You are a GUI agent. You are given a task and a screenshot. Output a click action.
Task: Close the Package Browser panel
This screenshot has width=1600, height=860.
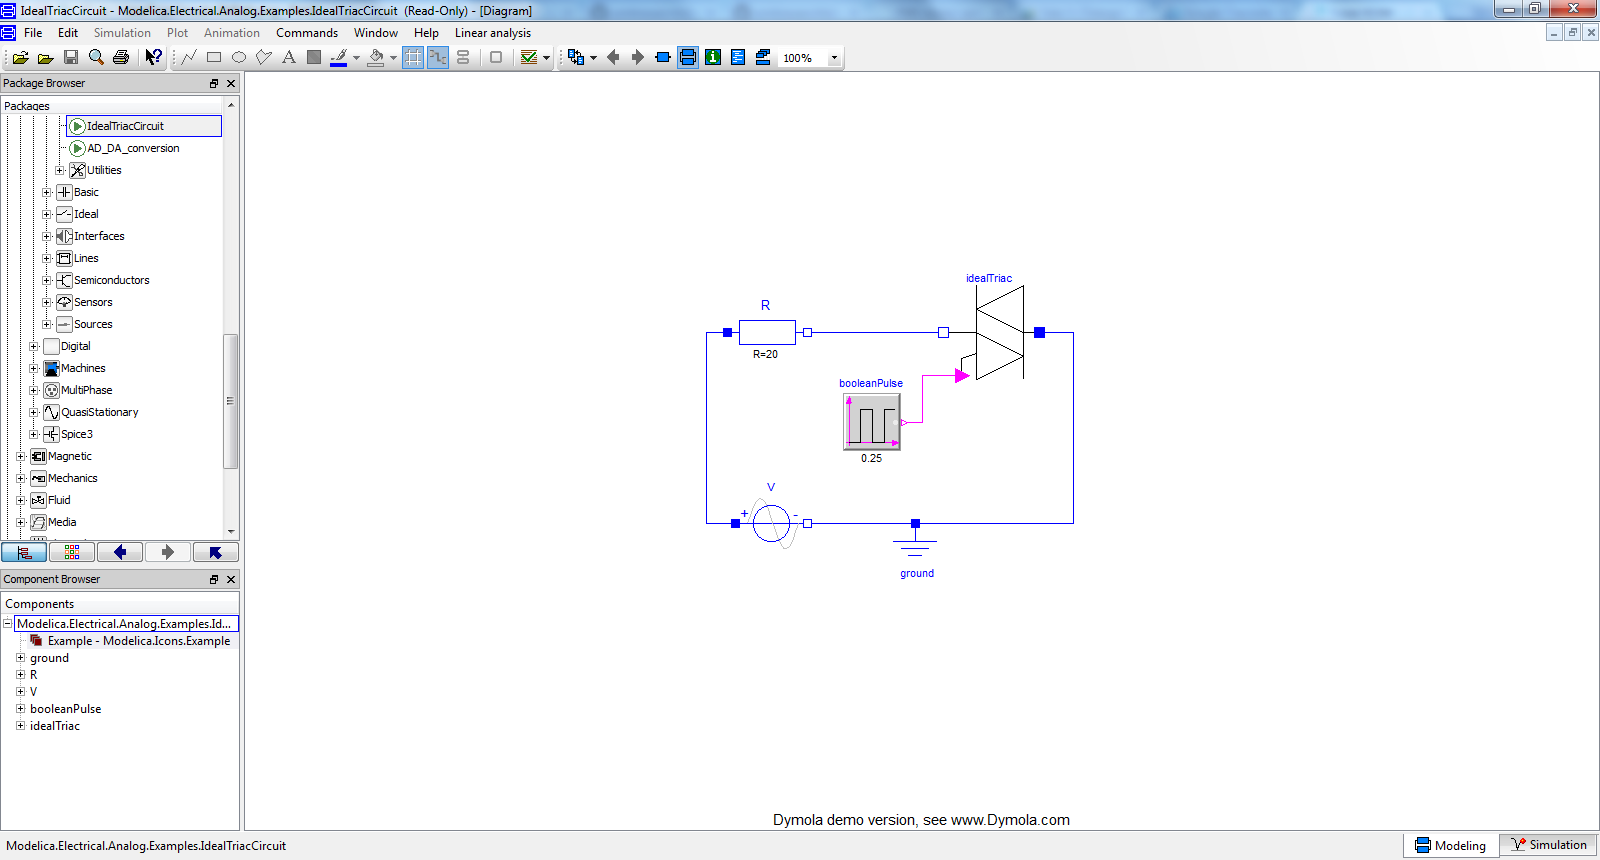coord(231,83)
